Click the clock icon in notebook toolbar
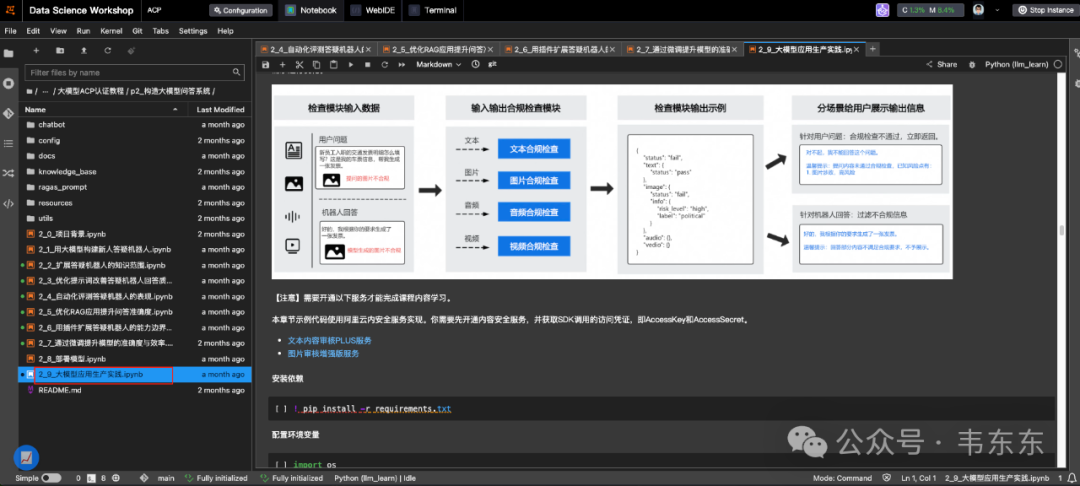The image size is (1080, 486). pyautogui.click(x=475, y=64)
